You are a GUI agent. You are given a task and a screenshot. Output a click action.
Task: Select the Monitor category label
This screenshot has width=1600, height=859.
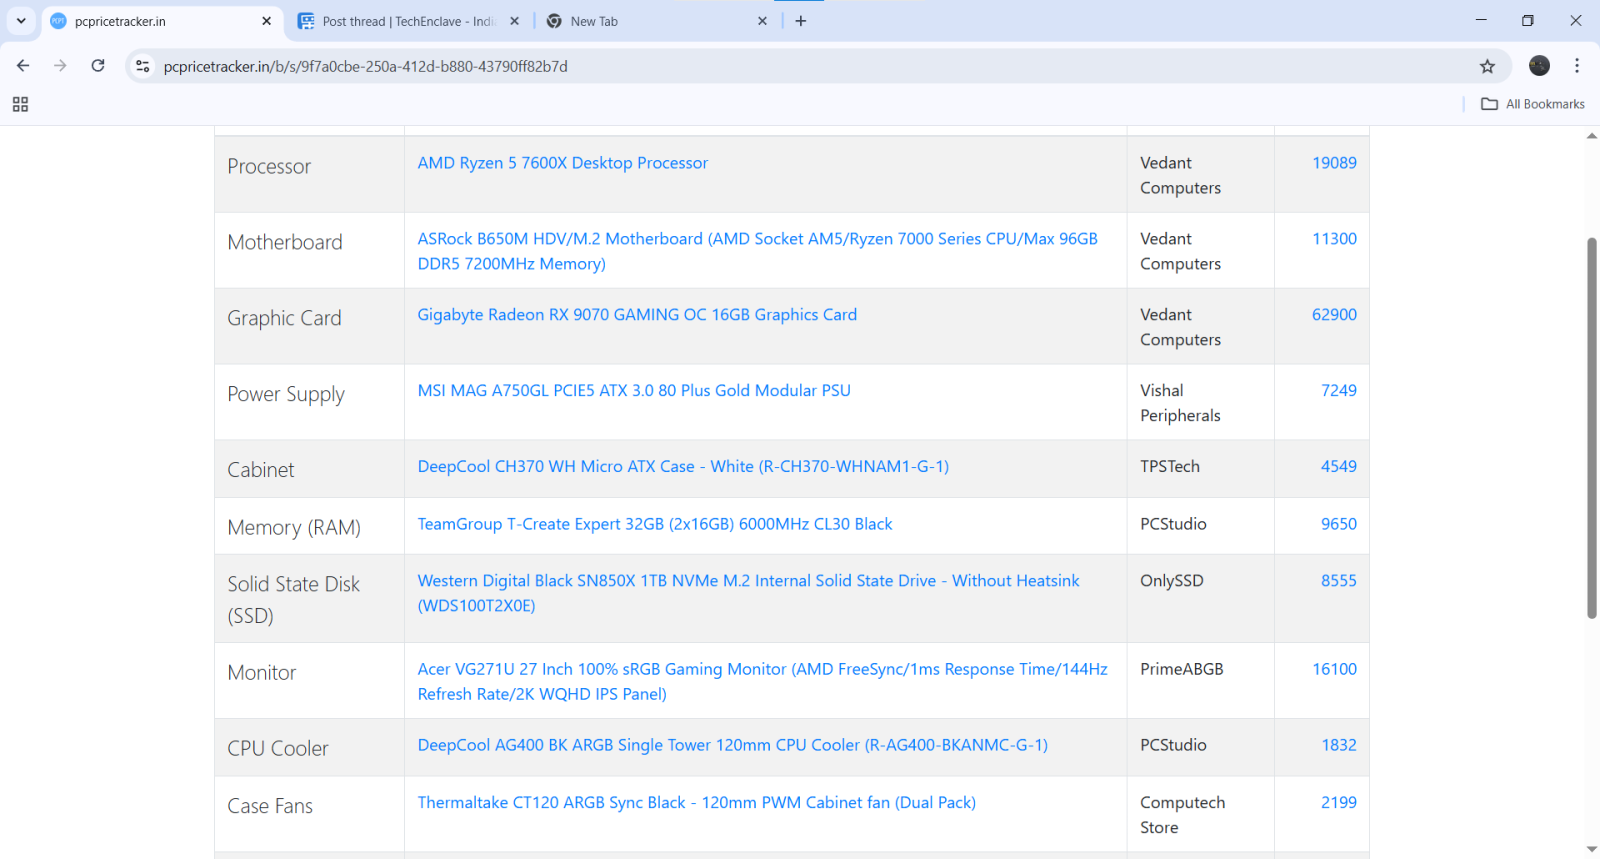pyautogui.click(x=262, y=673)
